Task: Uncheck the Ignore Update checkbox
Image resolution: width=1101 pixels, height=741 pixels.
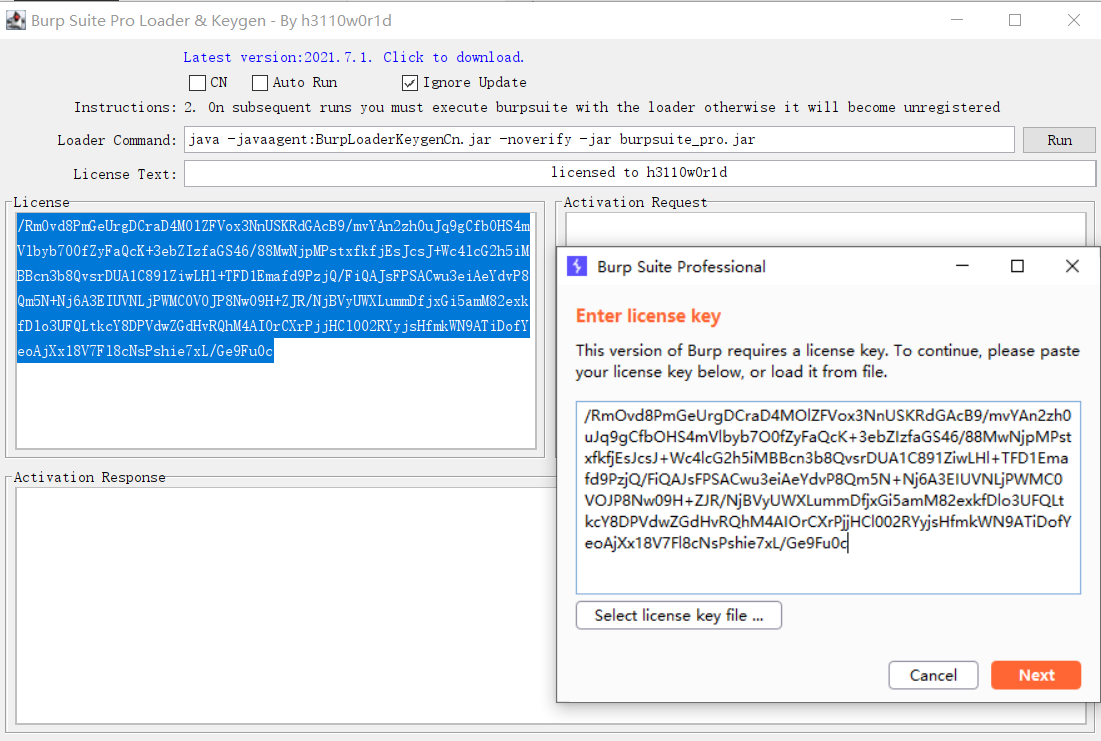Action: (x=410, y=83)
